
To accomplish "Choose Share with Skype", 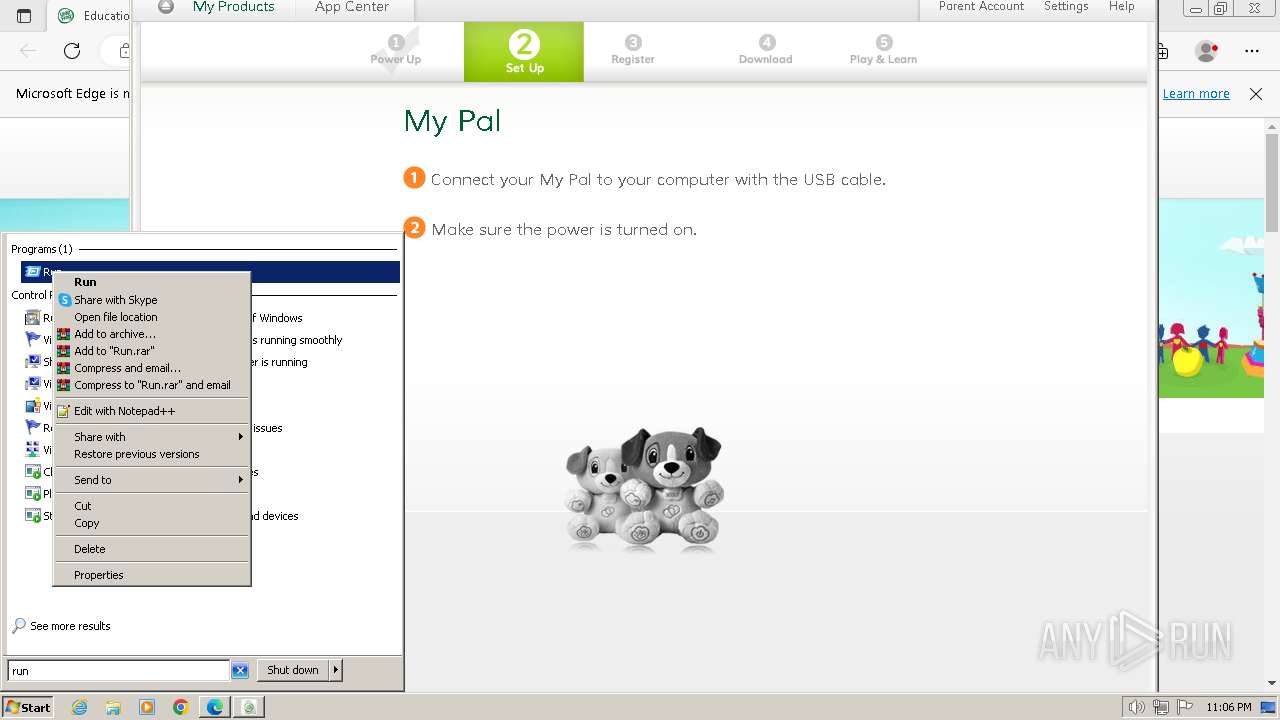I will pyautogui.click(x=151, y=300).
